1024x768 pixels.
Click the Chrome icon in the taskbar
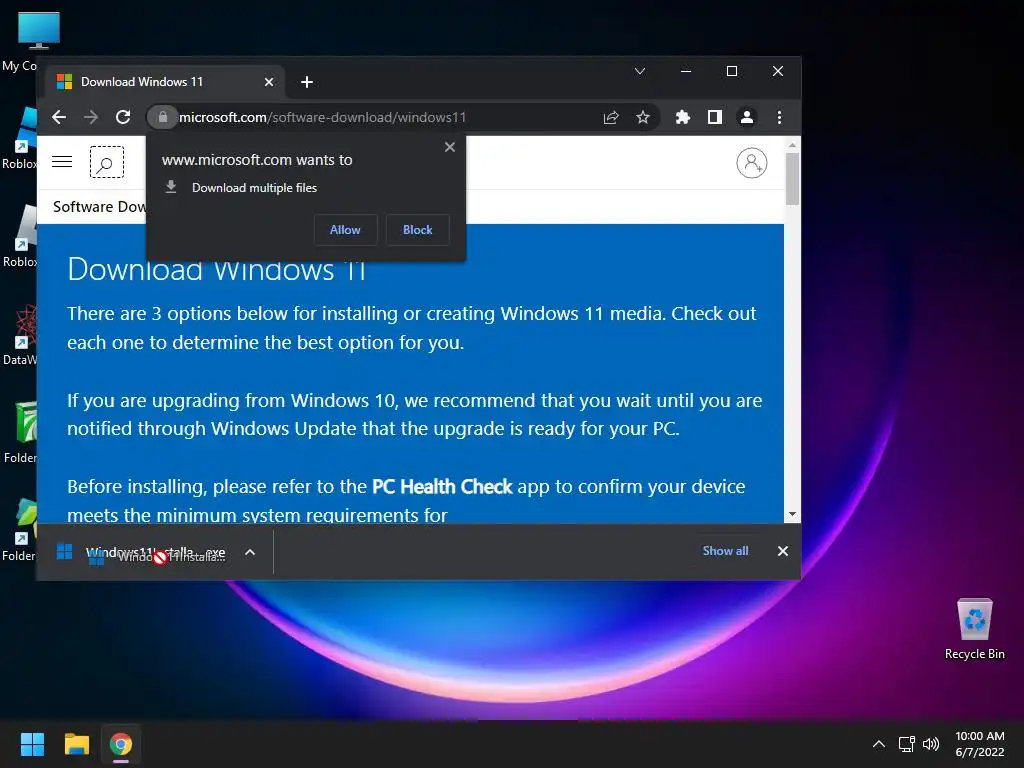click(x=121, y=744)
